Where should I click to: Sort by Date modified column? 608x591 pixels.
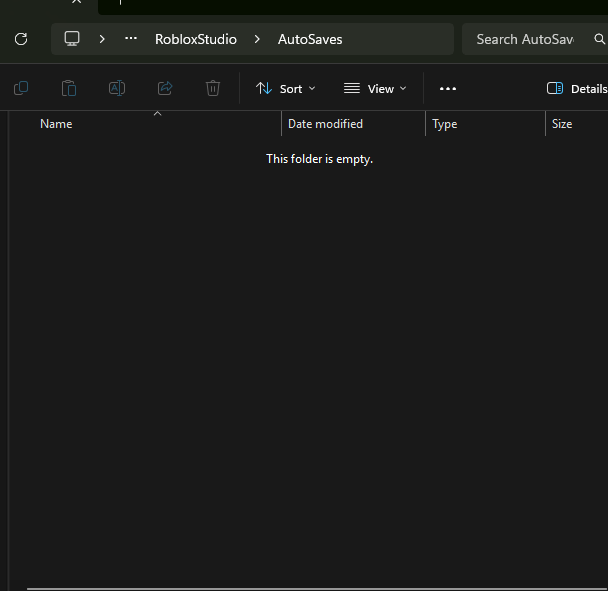coord(353,124)
